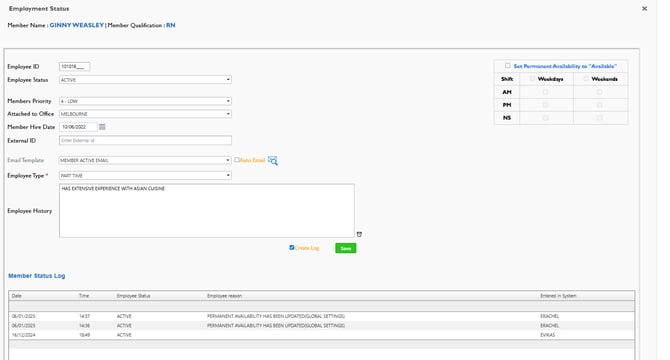Toggle the Weekdays header checkbox
Screen dimensions: 670x360
(532, 79)
